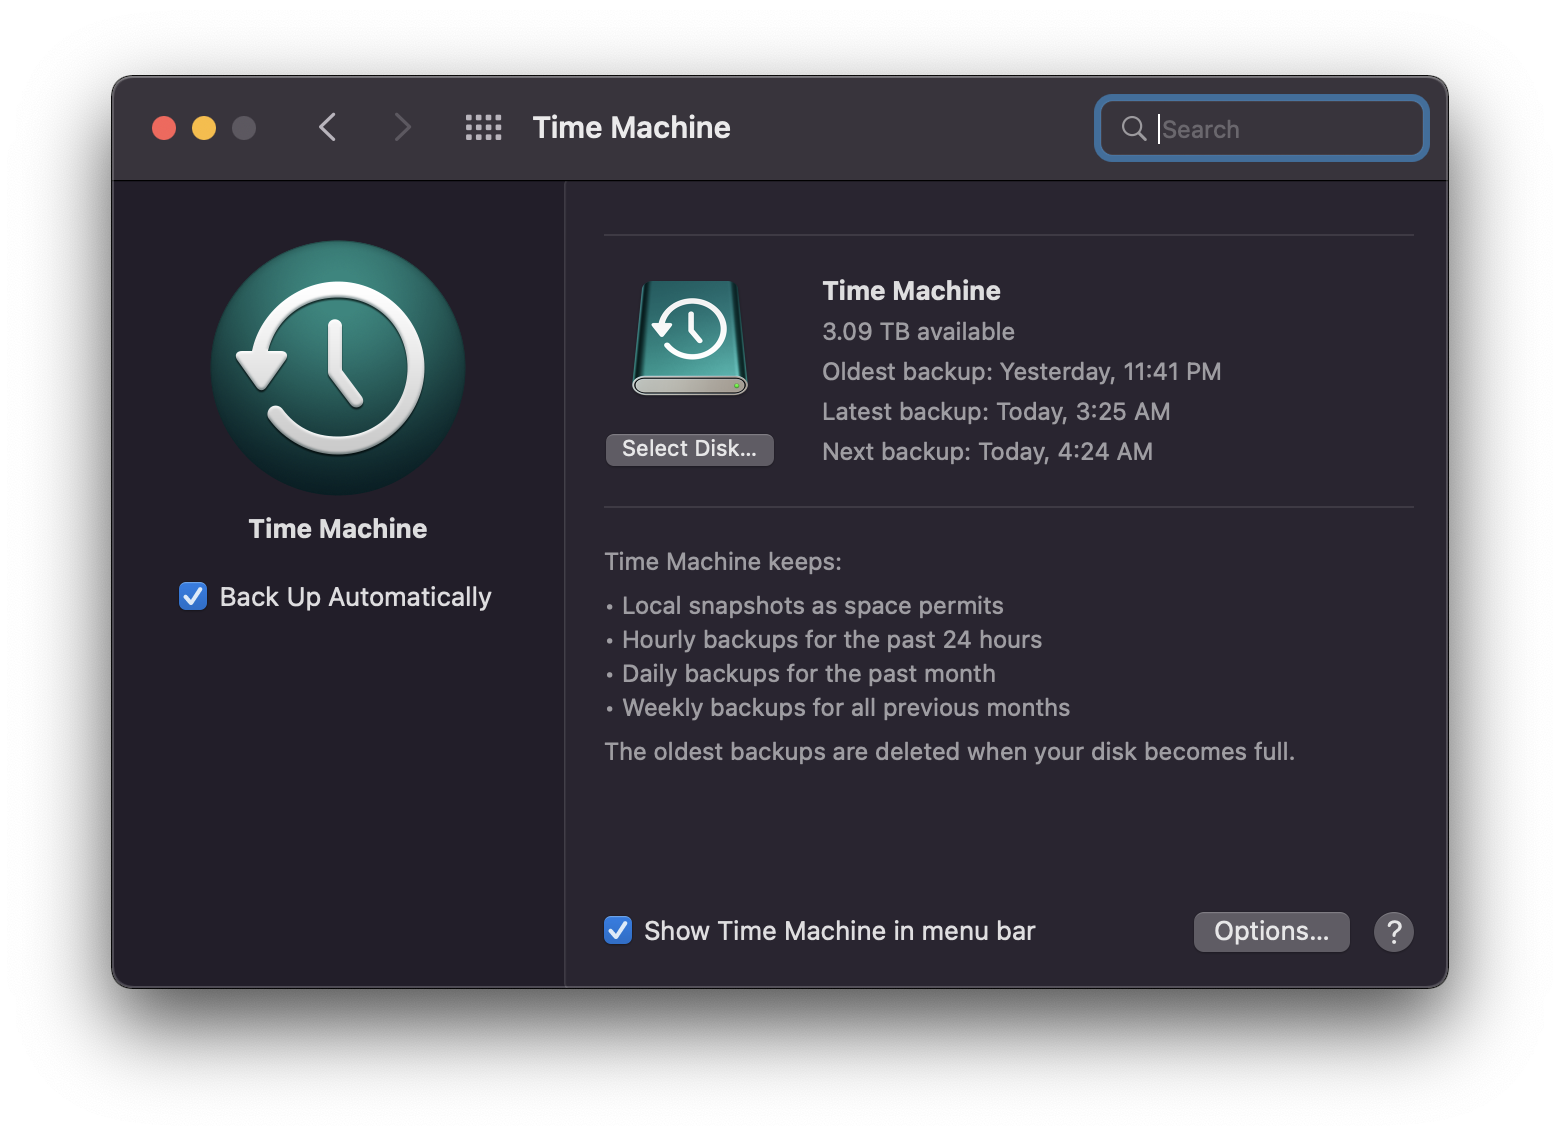Click the Time Machine backup disk icon

coord(690,337)
